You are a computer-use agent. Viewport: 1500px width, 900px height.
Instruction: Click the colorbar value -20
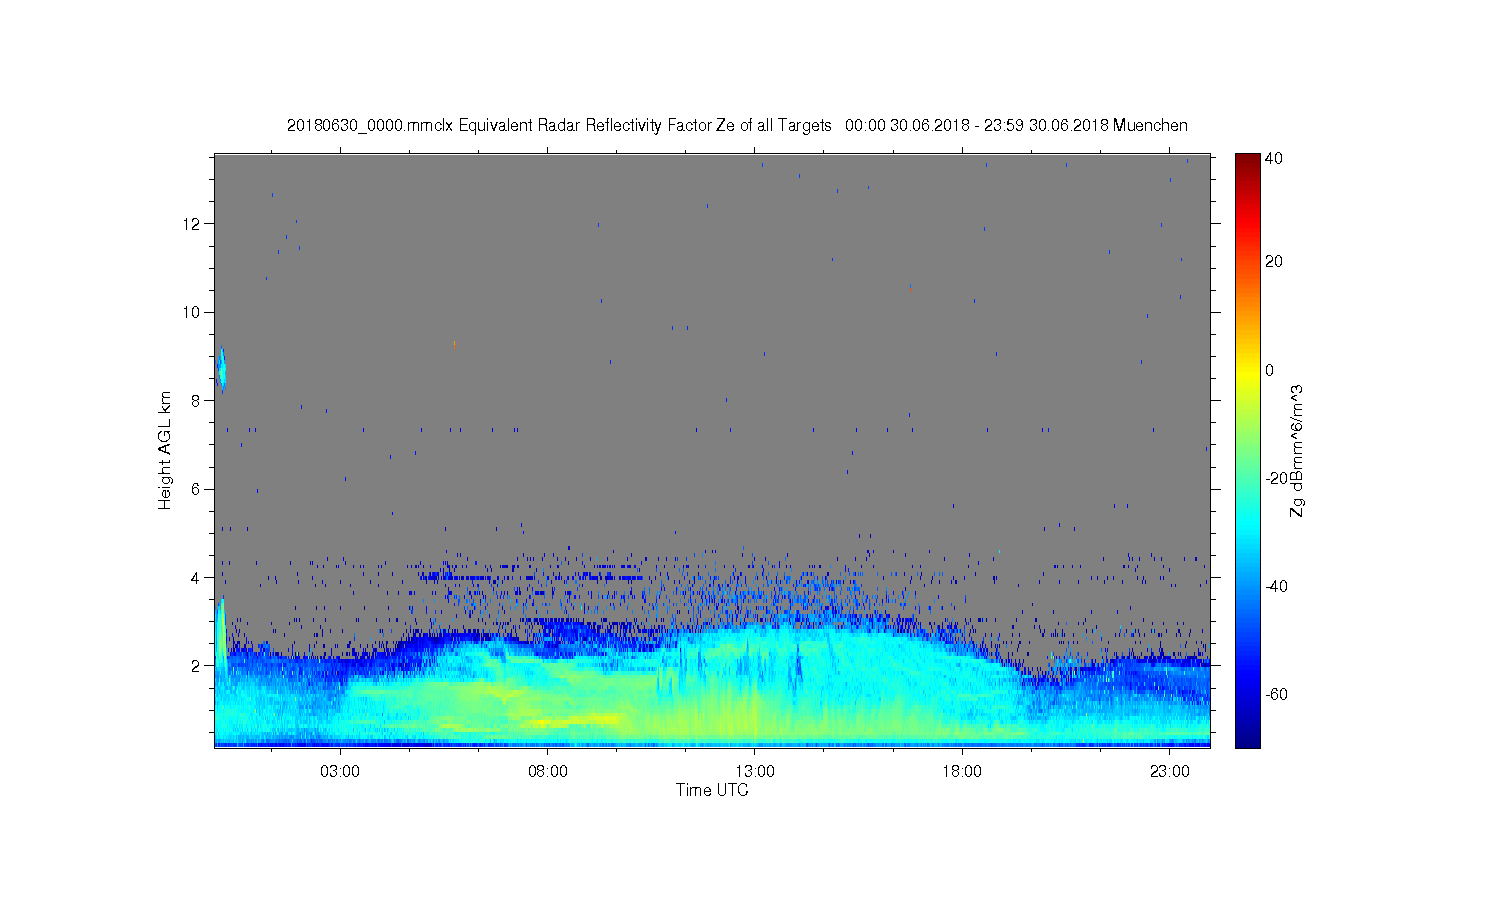(1276, 478)
